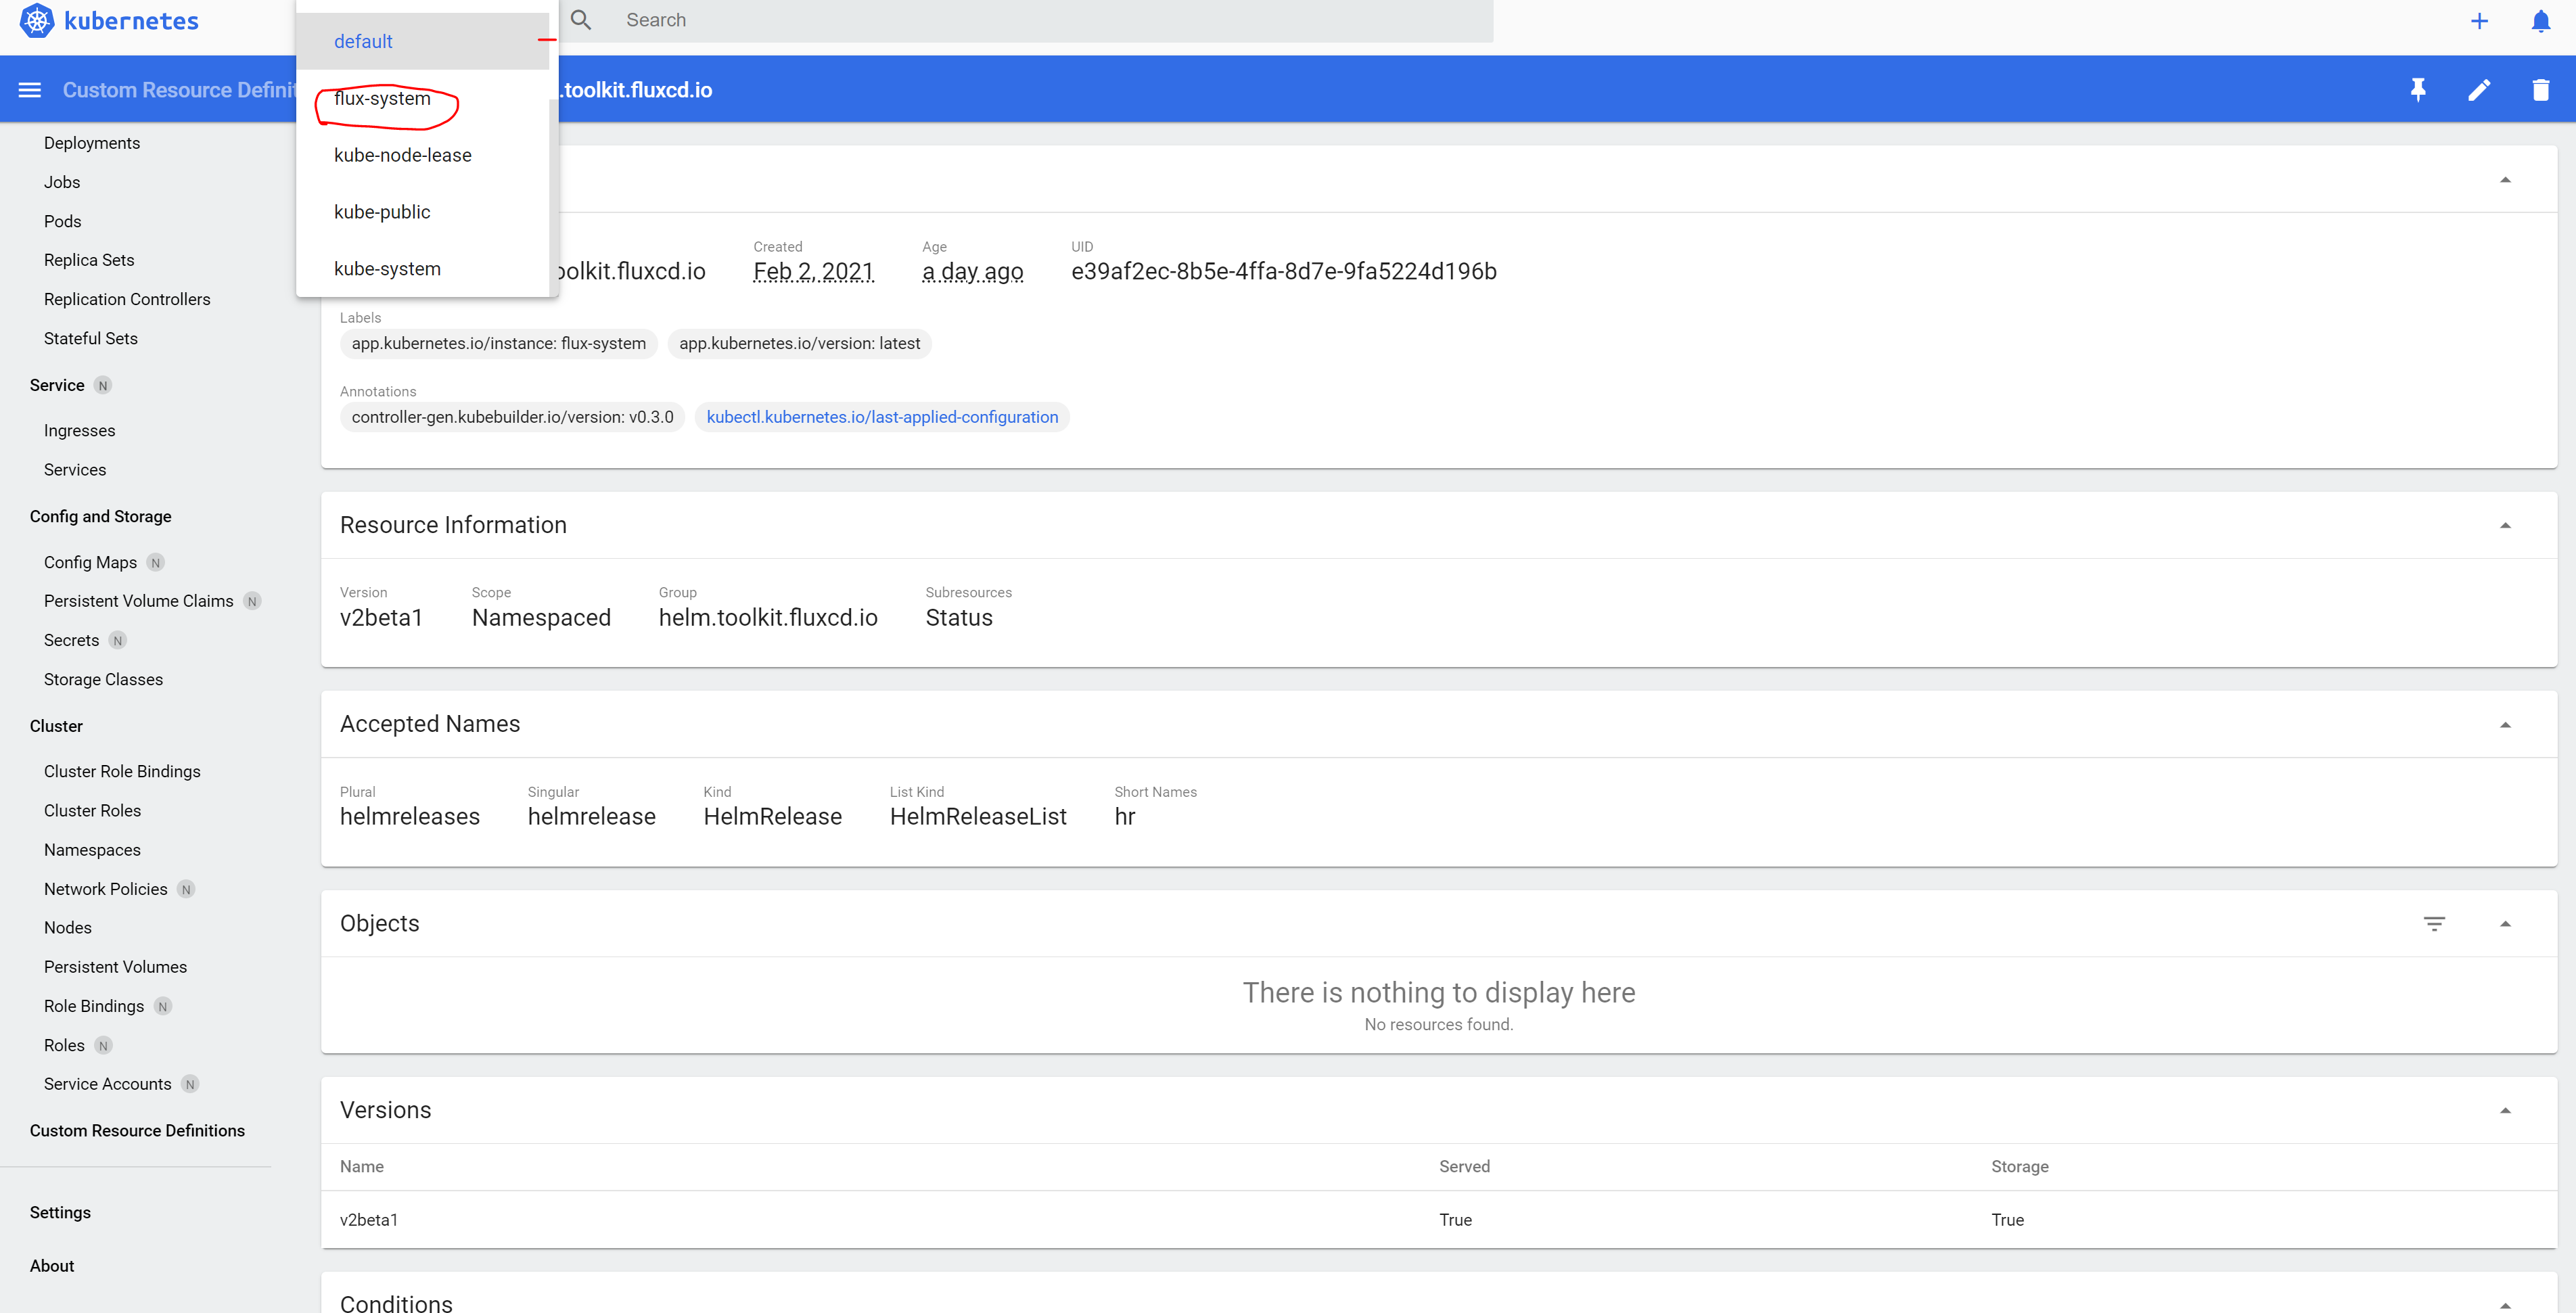Open Storage Classes list
Image resolution: width=2576 pixels, height=1313 pixels.
[103, 679]
